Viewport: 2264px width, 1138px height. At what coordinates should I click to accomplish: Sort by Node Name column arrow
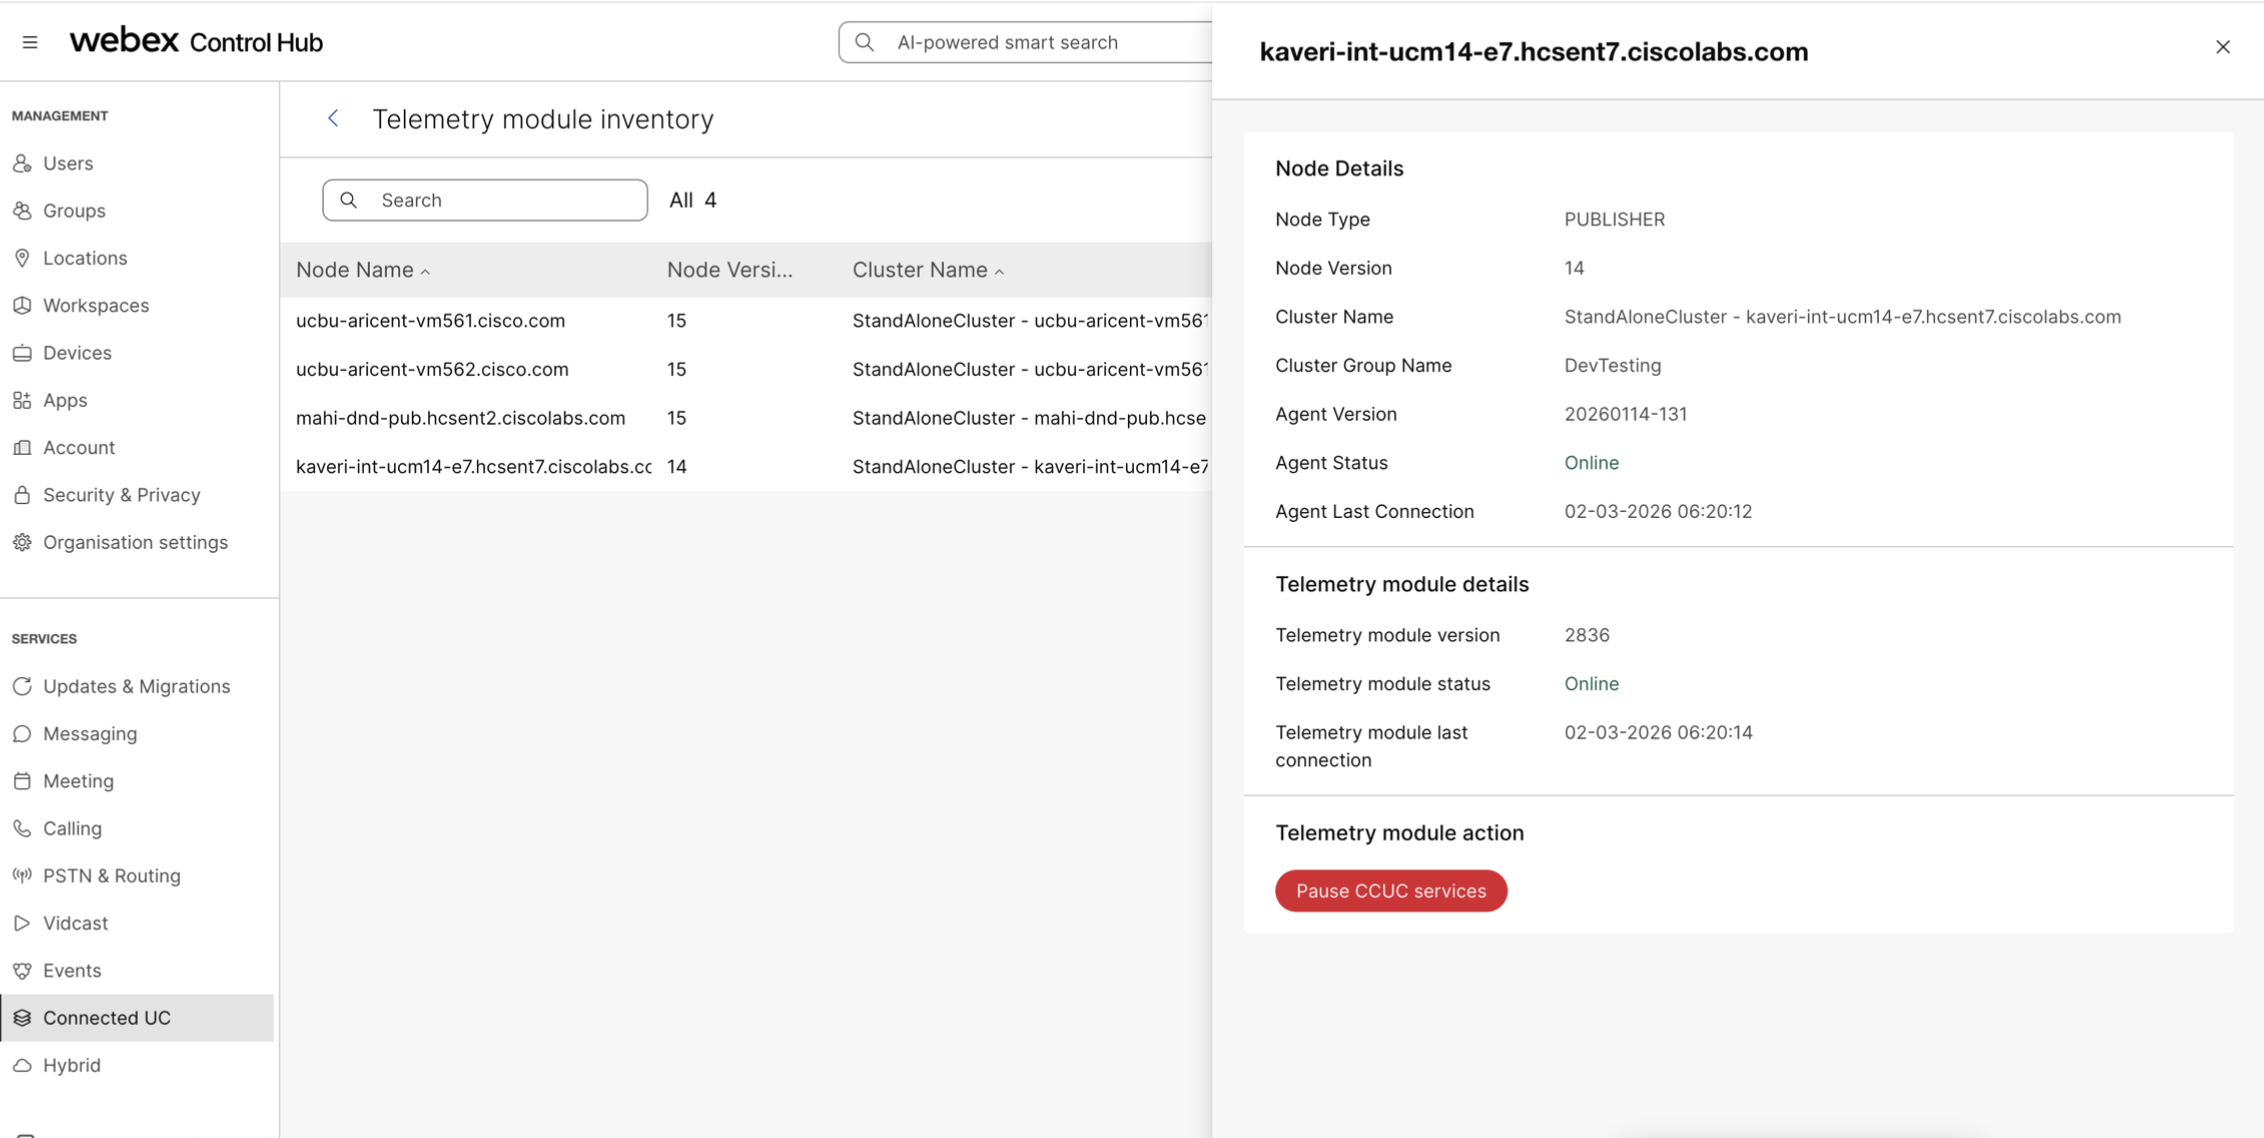click(x=425, y=271)
